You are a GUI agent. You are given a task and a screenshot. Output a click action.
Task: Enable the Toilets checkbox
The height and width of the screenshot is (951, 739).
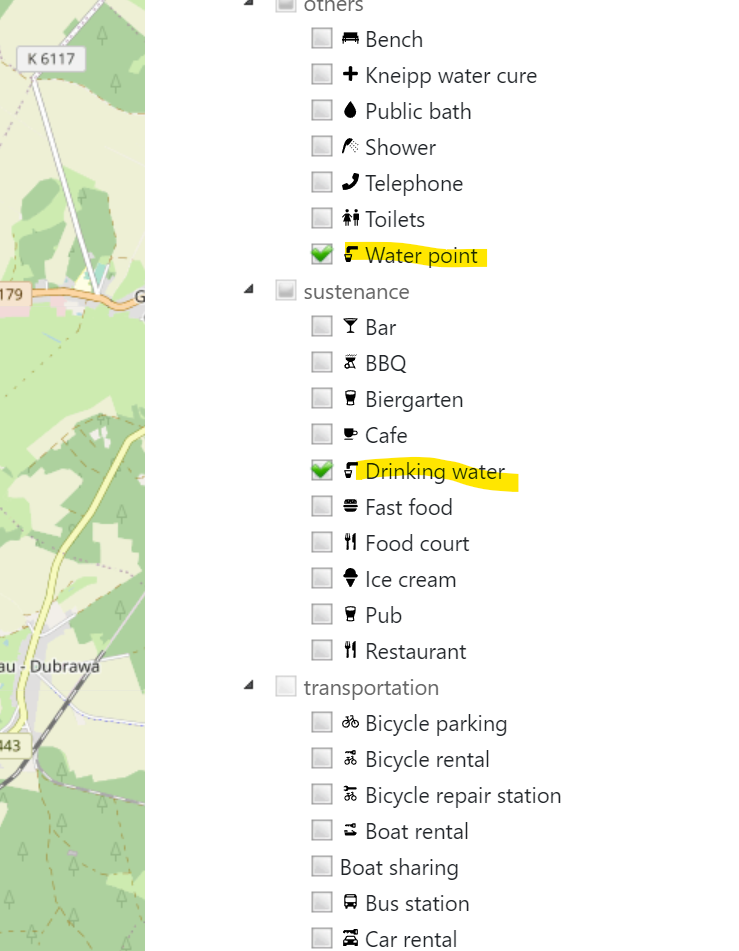point(321,219)
